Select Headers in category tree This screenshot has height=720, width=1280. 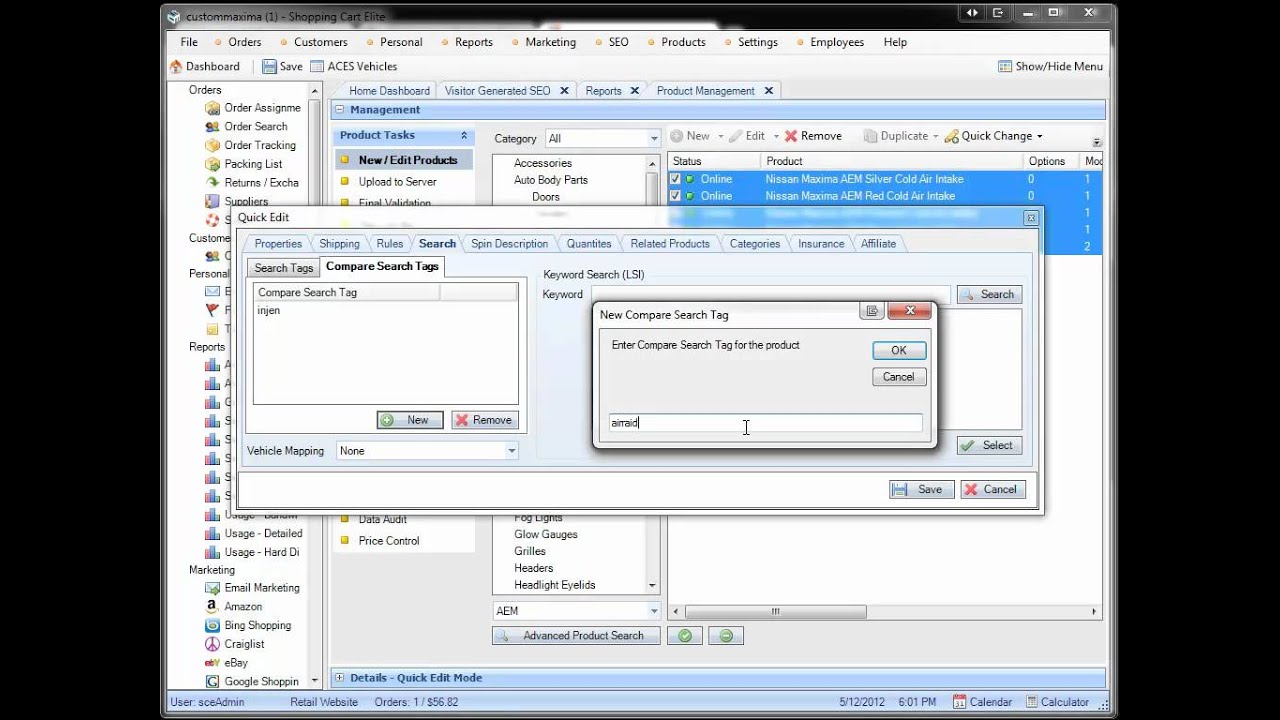pyautogui.click(x=533, y=569)
